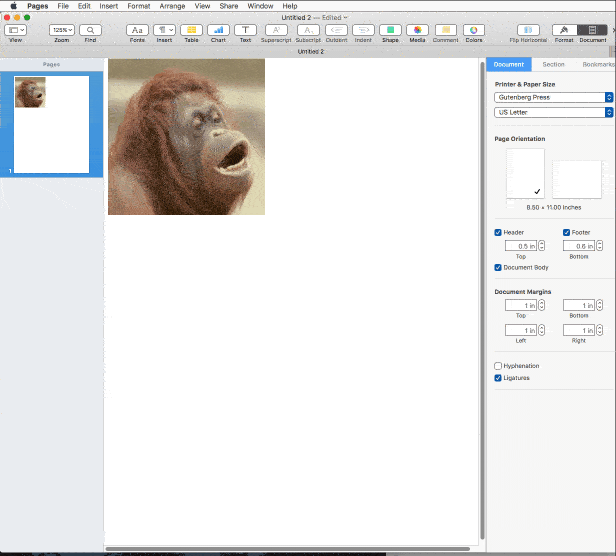Click the Bottom margin stepper
The width and height of the screenshot is (616, 556).
point(600,305)
